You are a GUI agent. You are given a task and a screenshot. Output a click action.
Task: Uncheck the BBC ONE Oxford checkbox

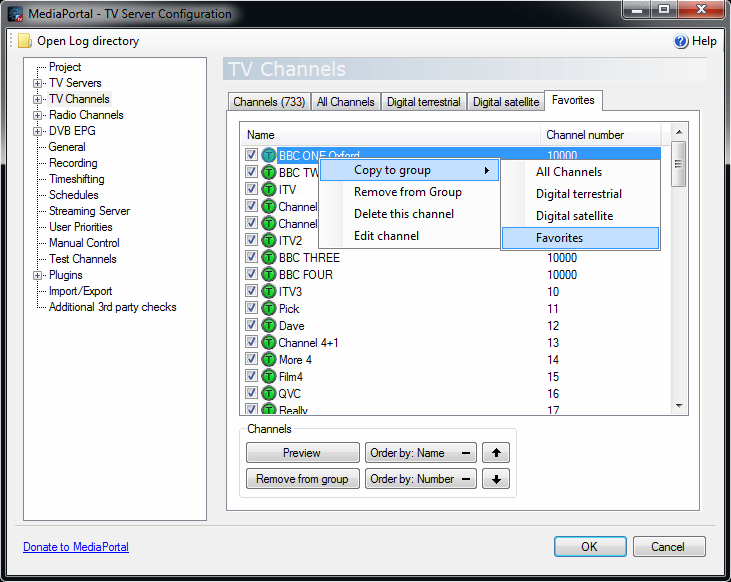[x=251, y=154]
